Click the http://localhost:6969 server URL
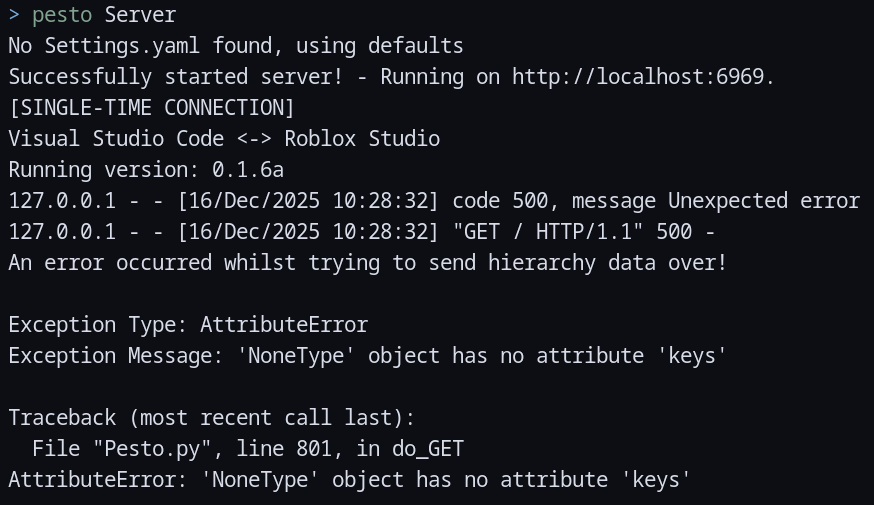This screenshot has height=505, width=874. 640,77
